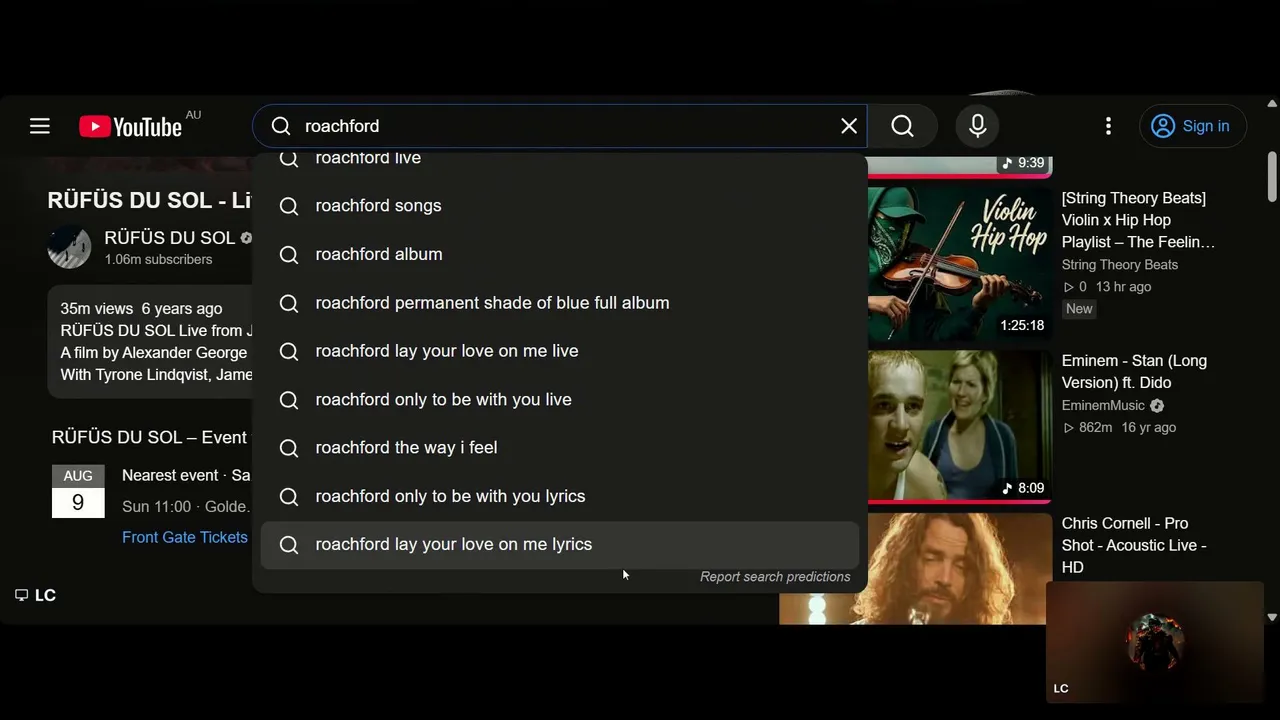This screenshot has width=1280, height=720.
Task: Open 'Chris Cornell - Pro Shot - Acoustic Live' title
Action: tap(1134, 545)
